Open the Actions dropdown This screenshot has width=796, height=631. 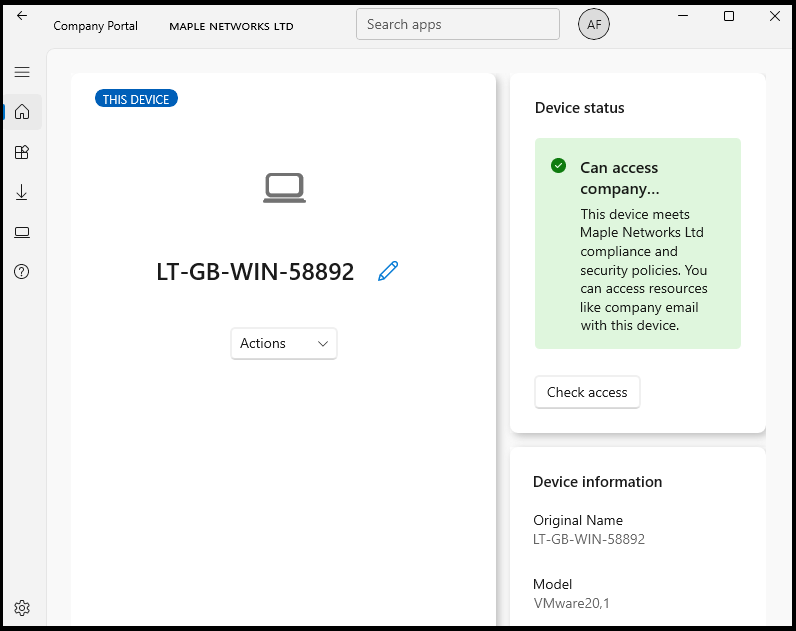coord(284,343)
